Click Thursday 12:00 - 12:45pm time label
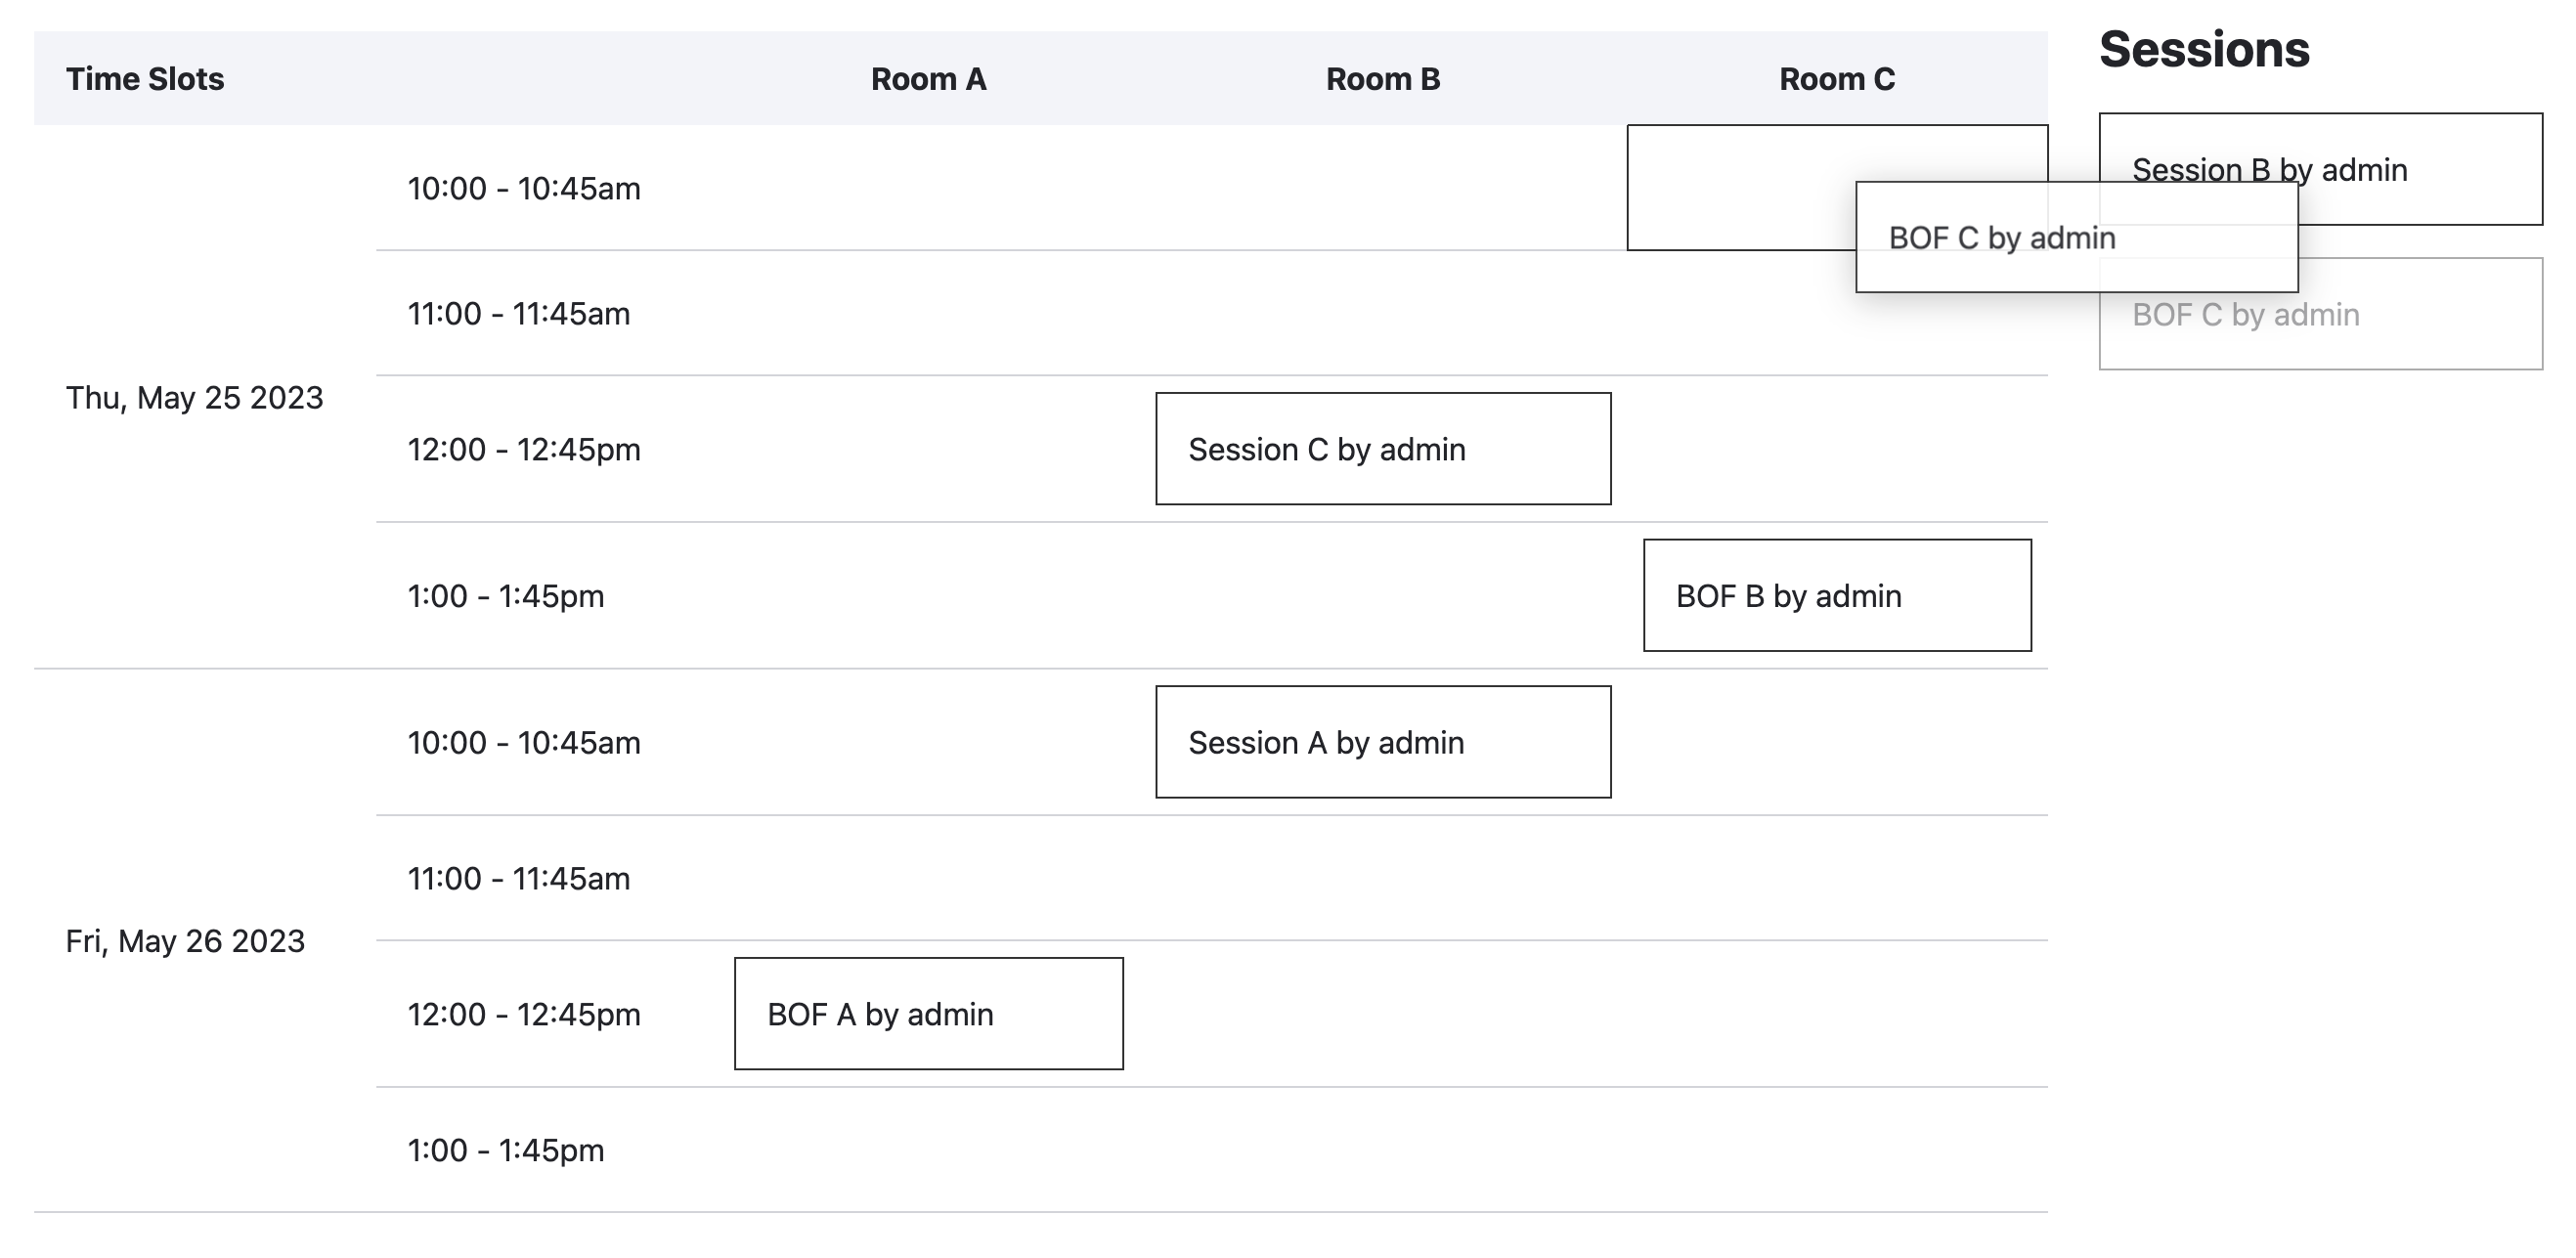This screenshot has width=2576, height=1258. (x=524, y=449)
